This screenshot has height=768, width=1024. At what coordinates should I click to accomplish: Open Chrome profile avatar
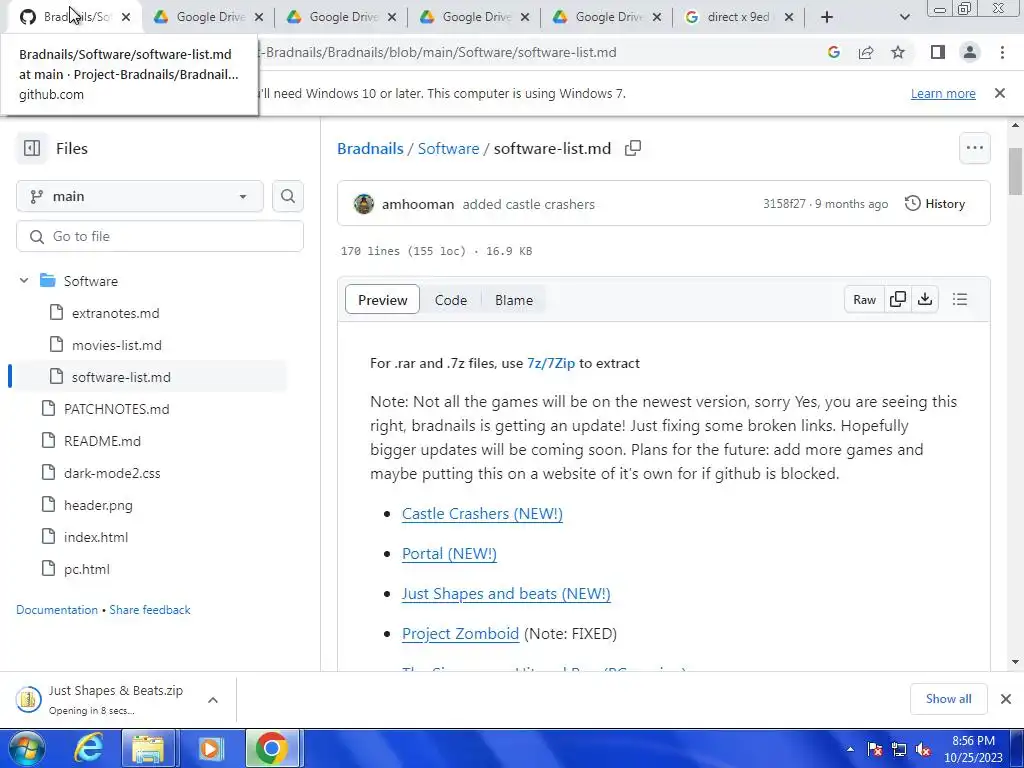(x=970, y=52)
